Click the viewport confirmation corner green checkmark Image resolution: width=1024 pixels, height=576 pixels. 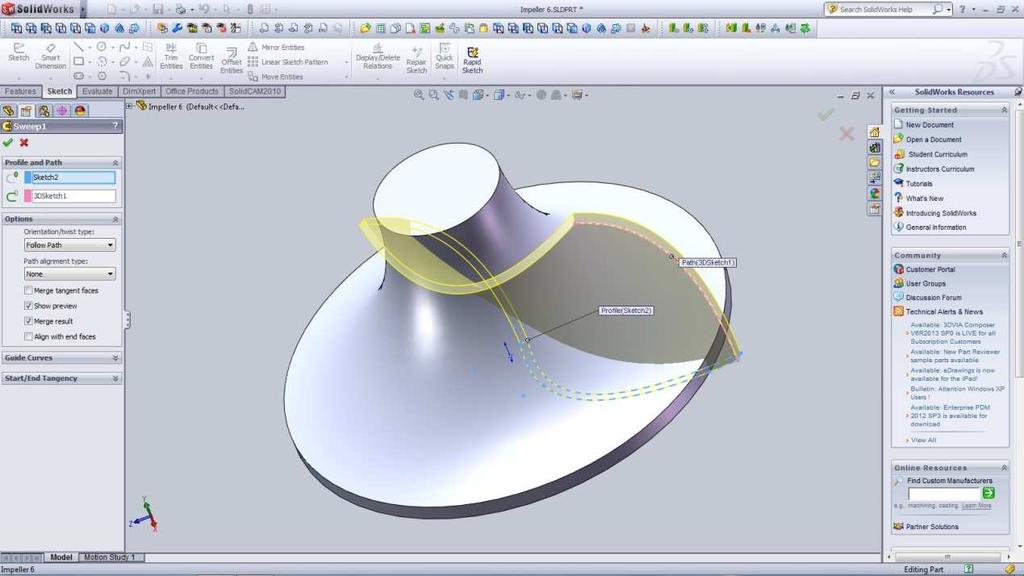826,115
